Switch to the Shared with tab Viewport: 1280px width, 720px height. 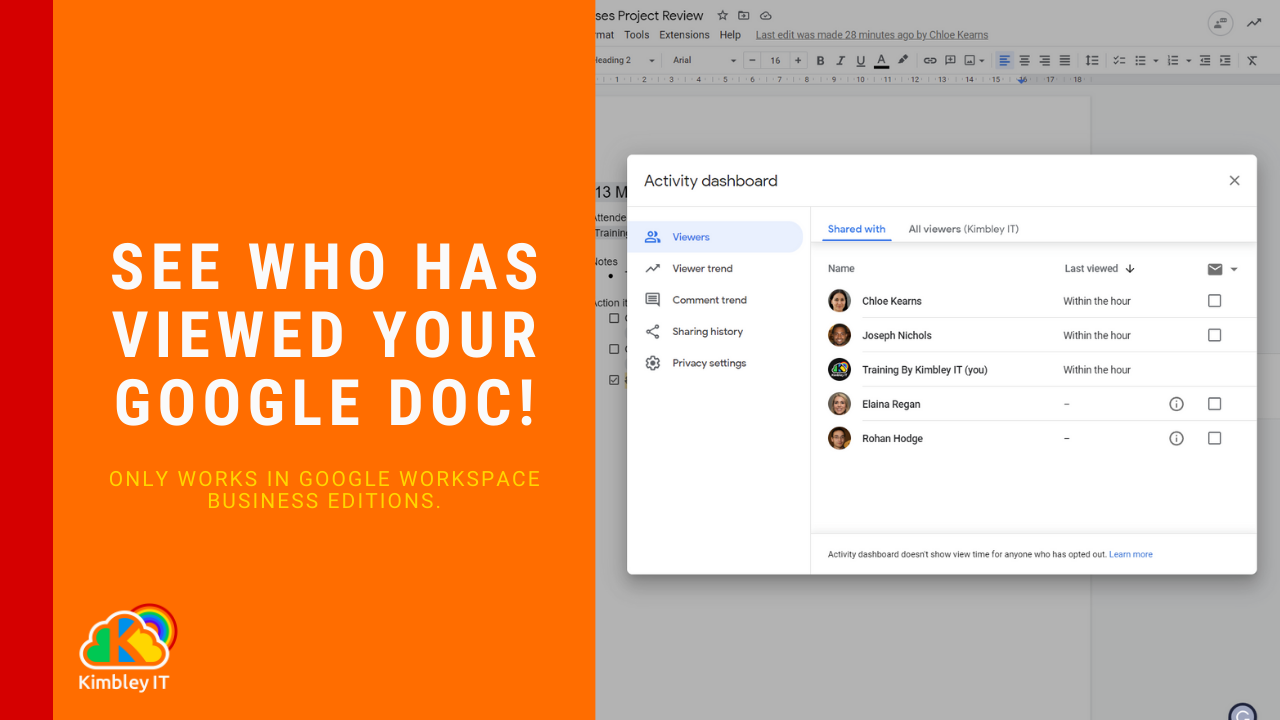857,229
